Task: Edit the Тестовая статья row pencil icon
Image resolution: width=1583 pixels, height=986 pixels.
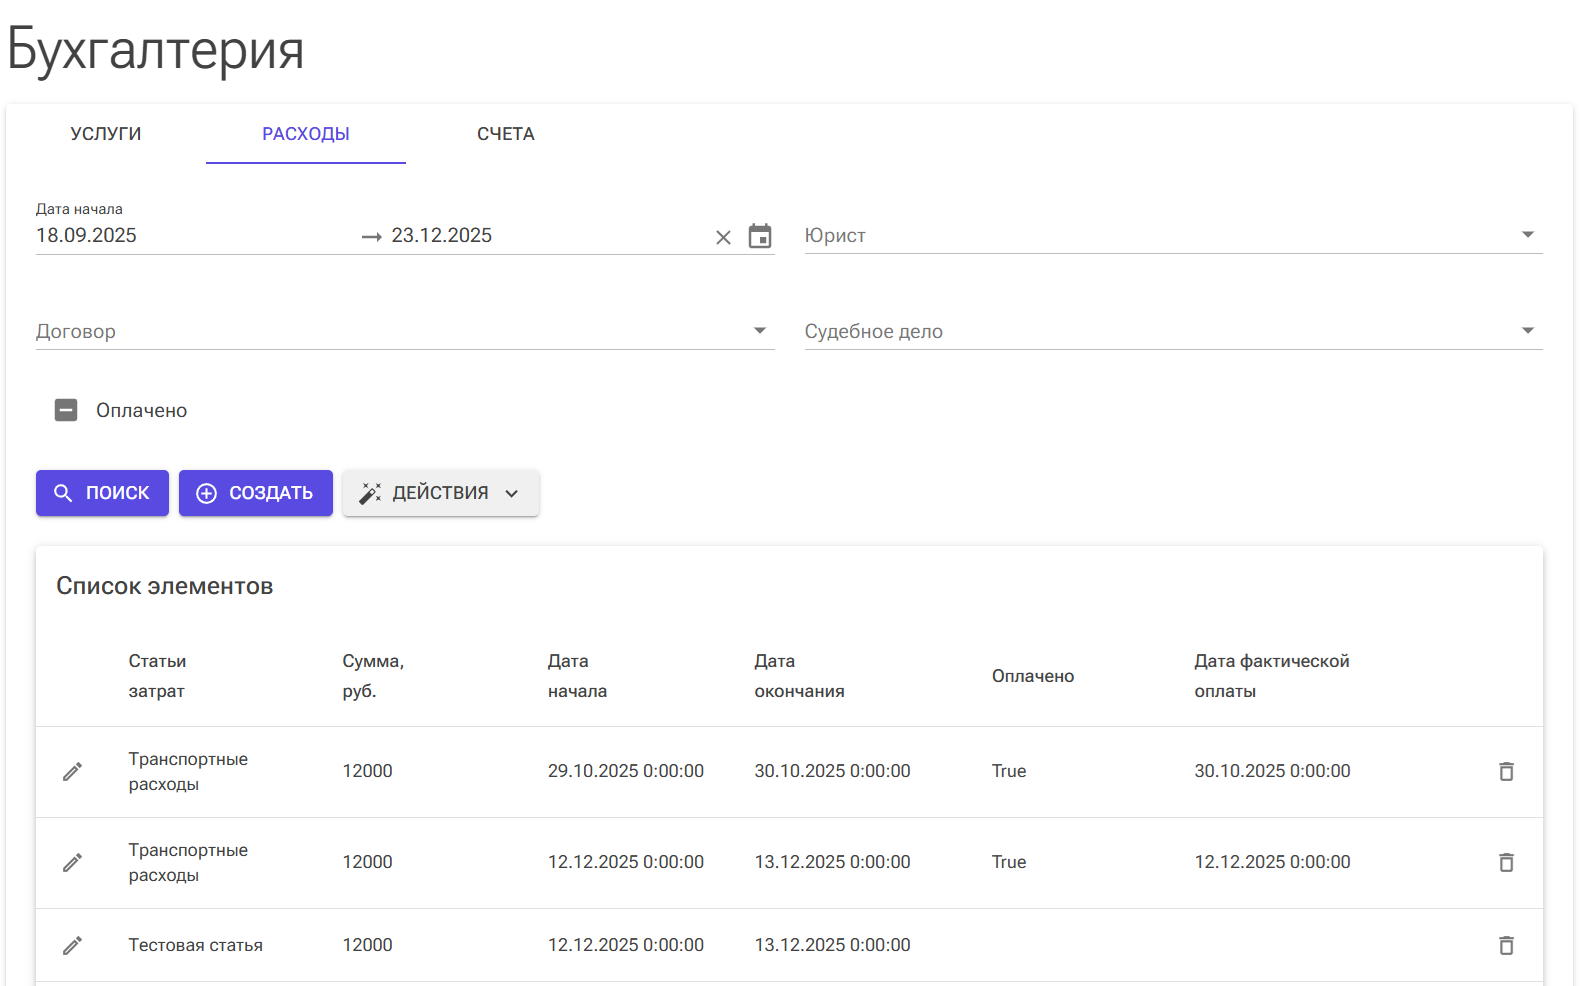Action: click(72, 946)
